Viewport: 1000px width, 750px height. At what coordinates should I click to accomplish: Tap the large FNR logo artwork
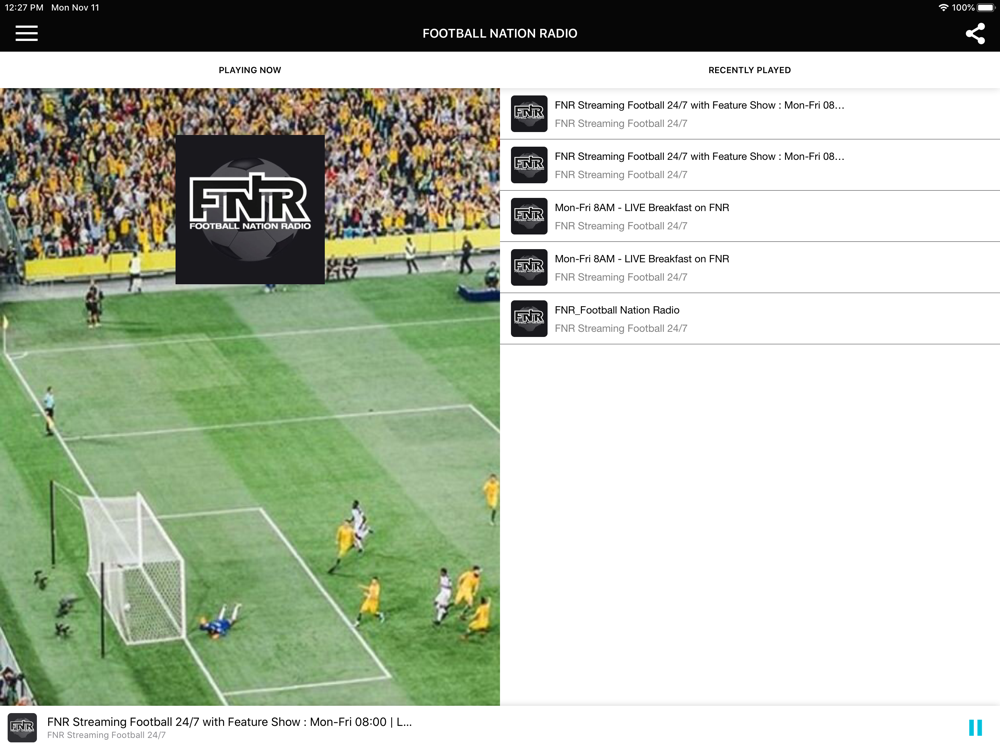point(250,209)
